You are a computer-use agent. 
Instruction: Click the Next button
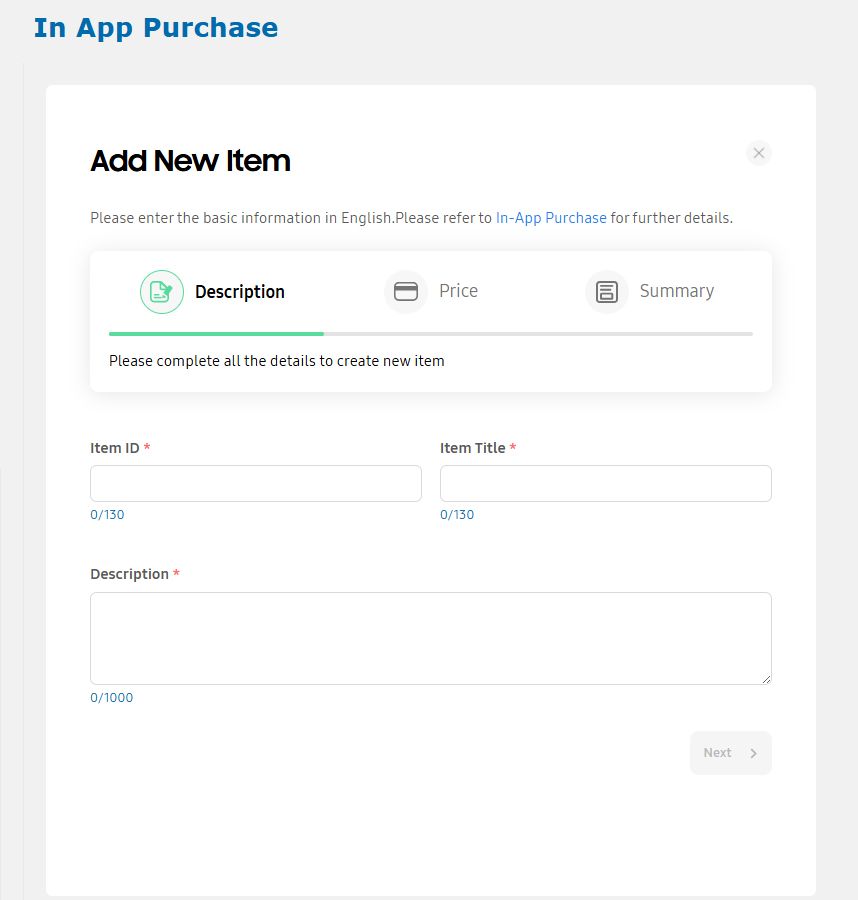coord(731,752)
